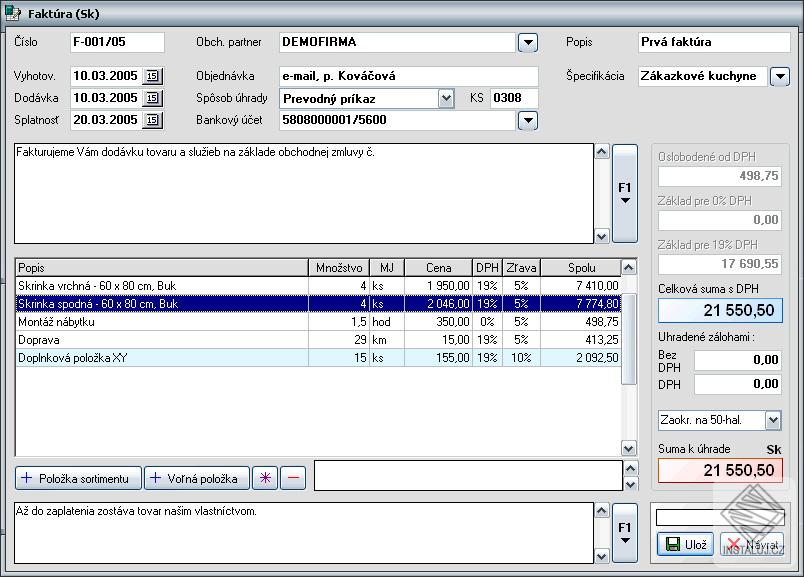Open calendar picker for Splatnosť date
Screen dimensions: 804x577
click(152, 120)
